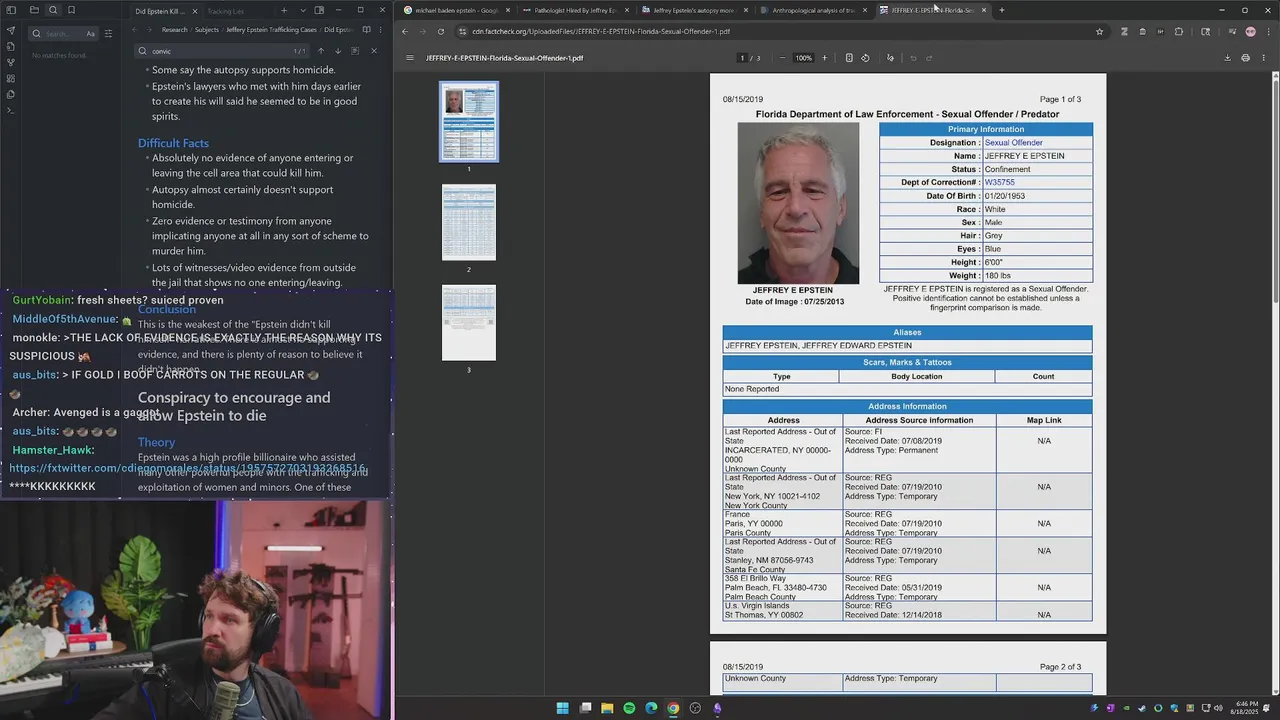Open Twitter link in Hamster_Hawk chat message

pyautogui.click(x=187, y=469)
